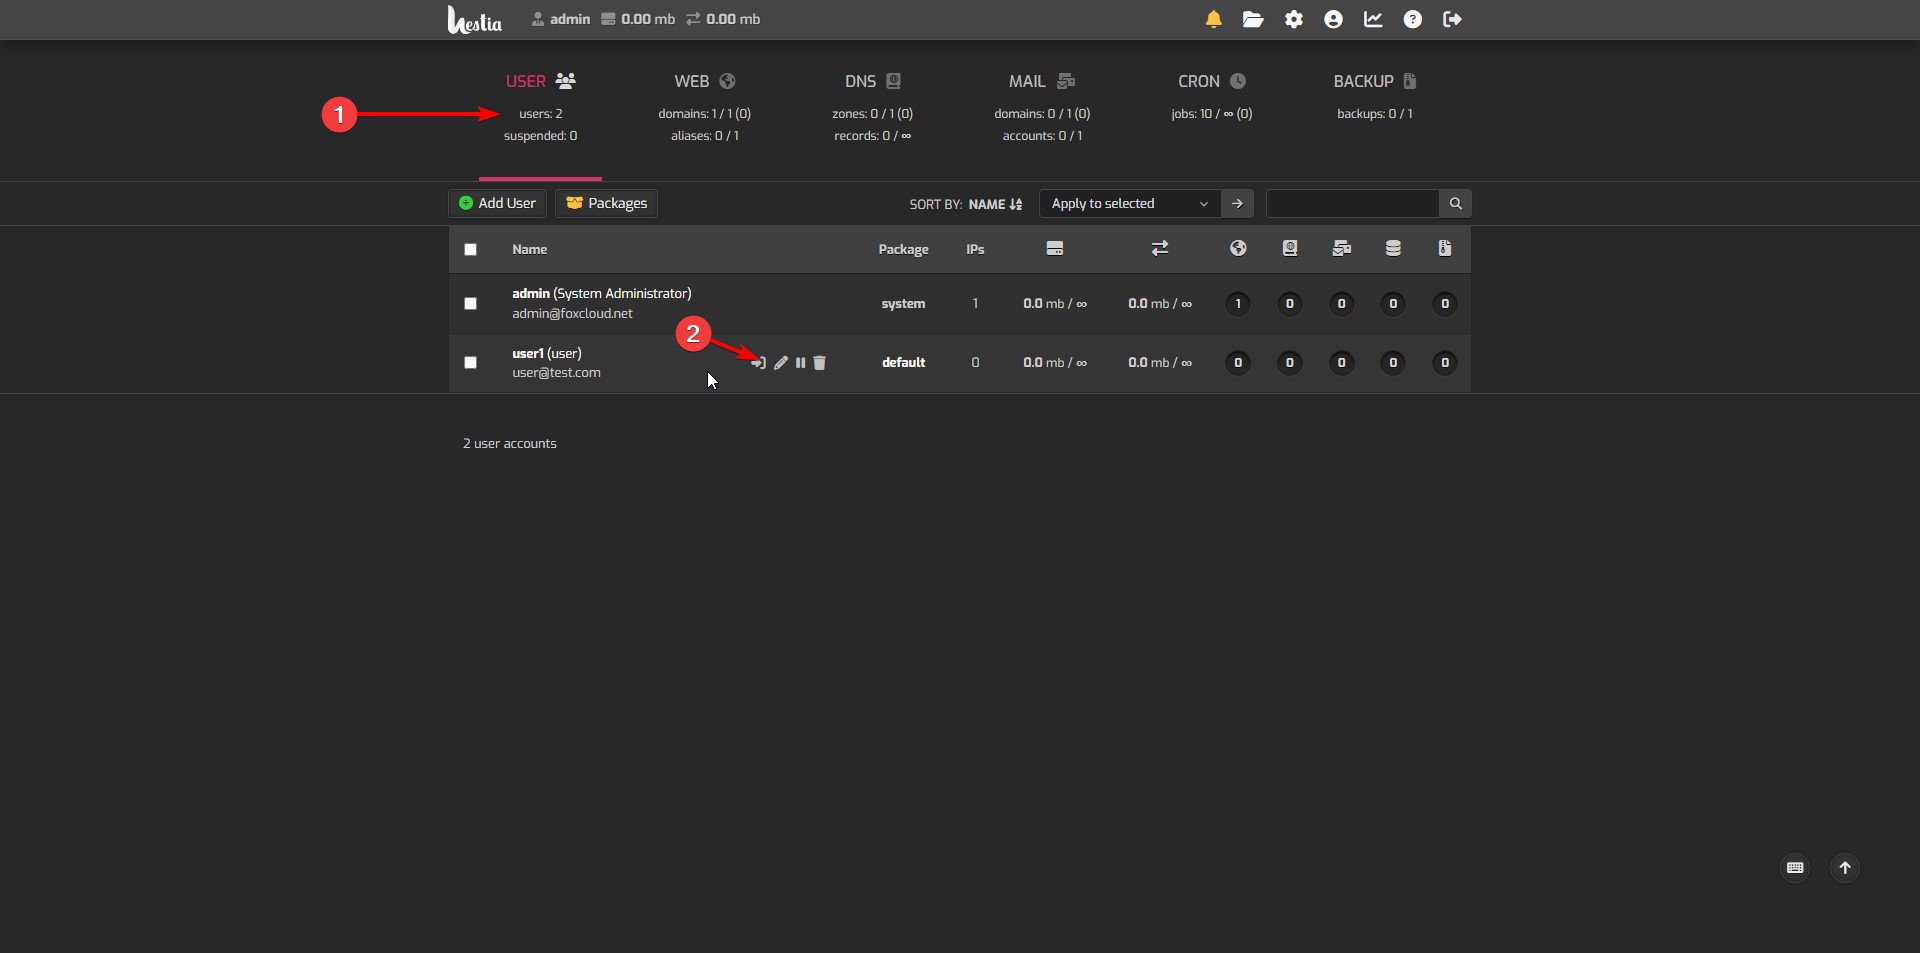Viewport: 1920px width, 953px height.
Task: Check the user1 row checkbox
Action: pyautogui.click(x=470, y=363)
